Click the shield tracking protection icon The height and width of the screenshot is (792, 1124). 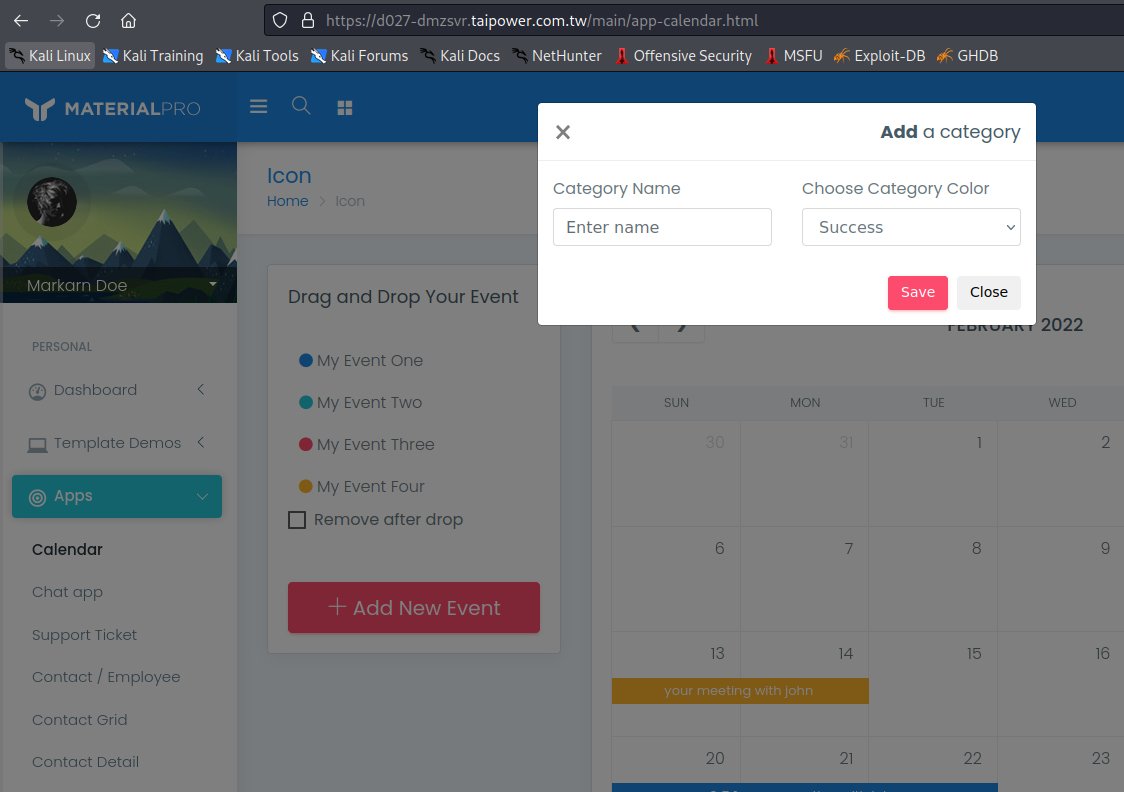280,21
